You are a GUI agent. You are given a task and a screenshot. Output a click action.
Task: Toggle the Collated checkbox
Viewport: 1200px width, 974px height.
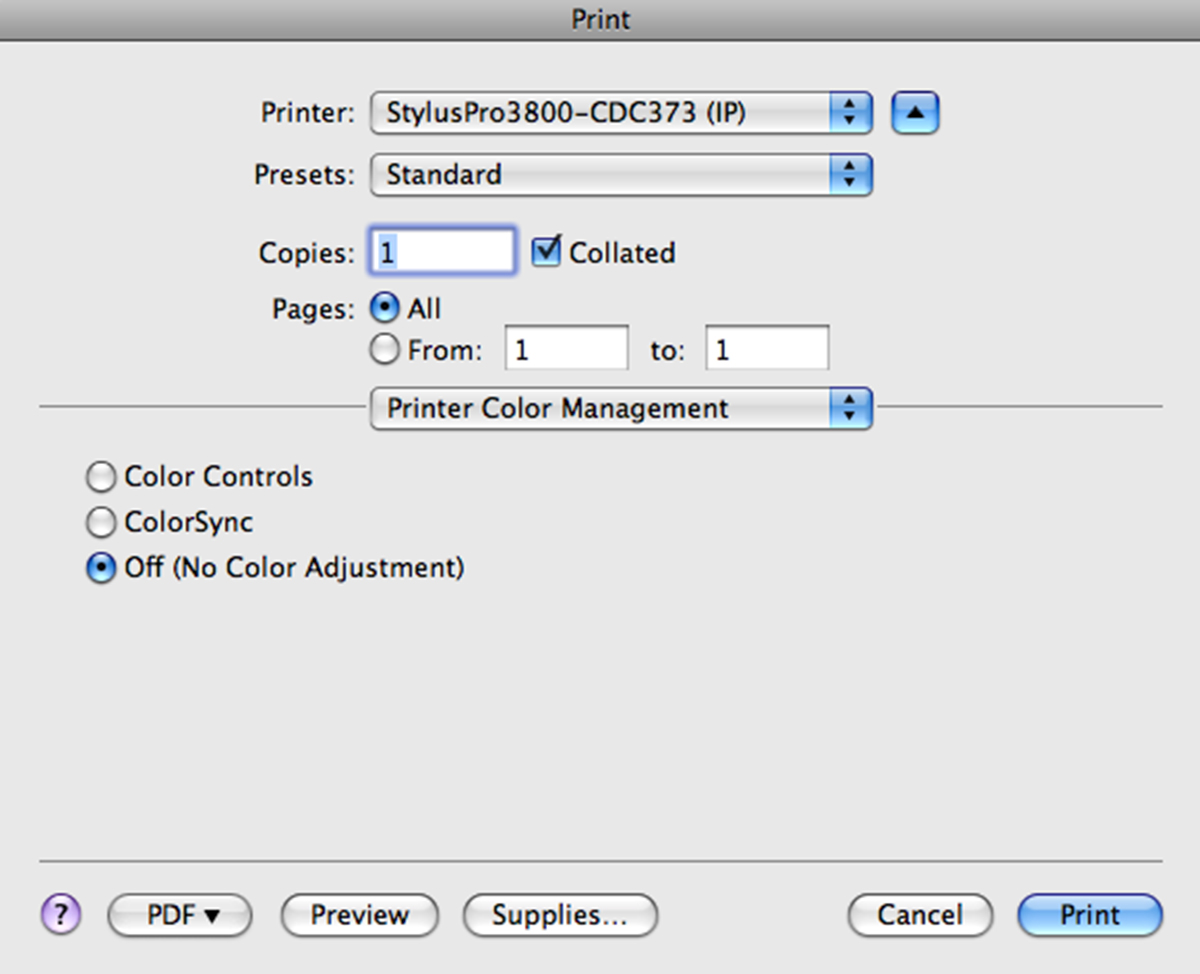546,251
